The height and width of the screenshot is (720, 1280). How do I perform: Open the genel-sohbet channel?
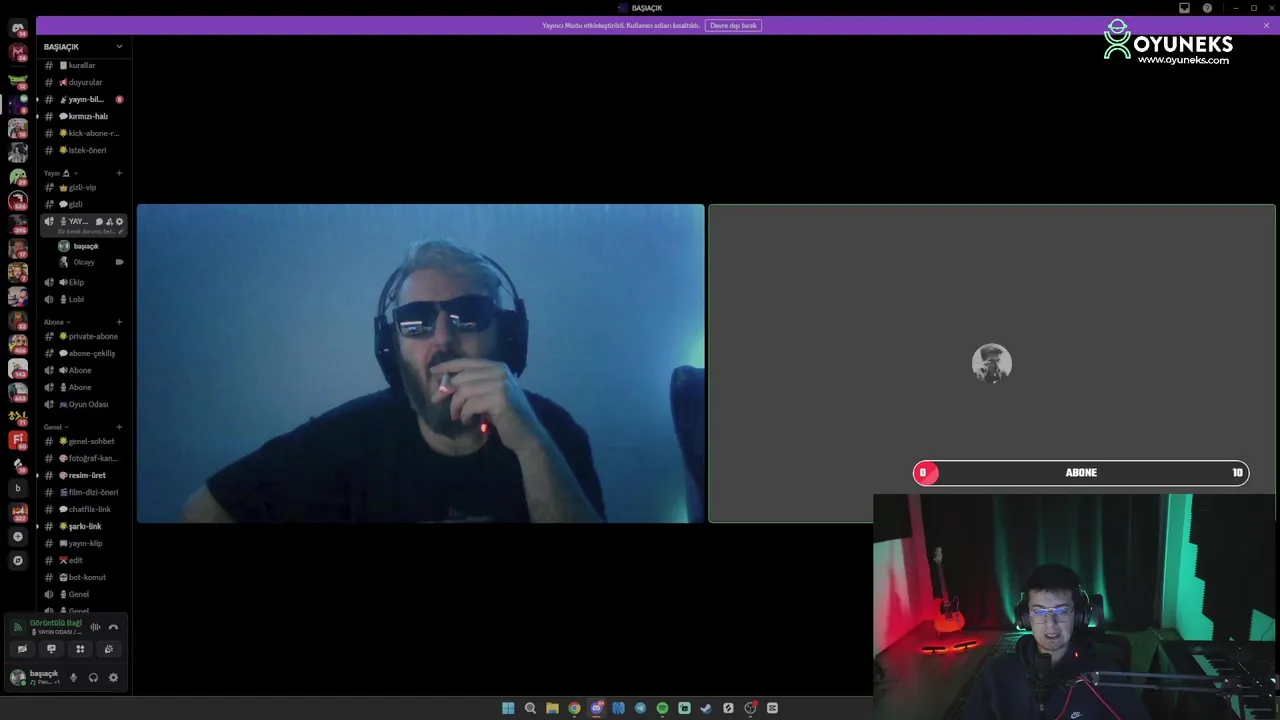coord(84,441)
